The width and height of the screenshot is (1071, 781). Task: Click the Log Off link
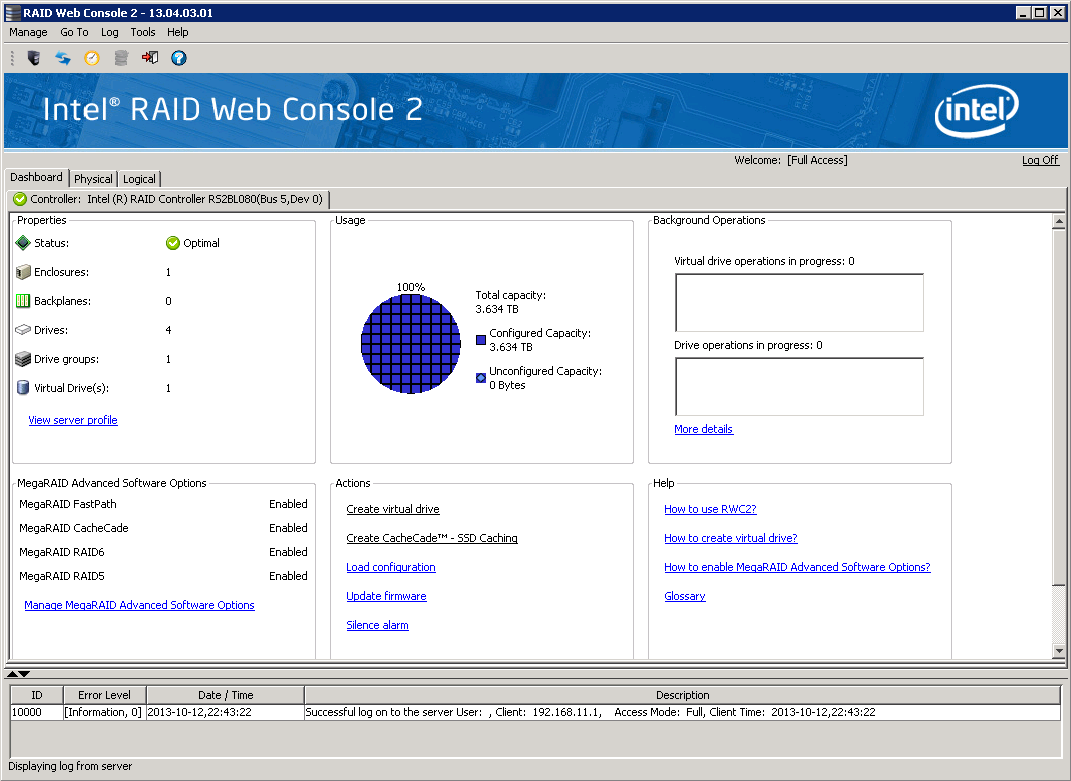coord(1040,160)
